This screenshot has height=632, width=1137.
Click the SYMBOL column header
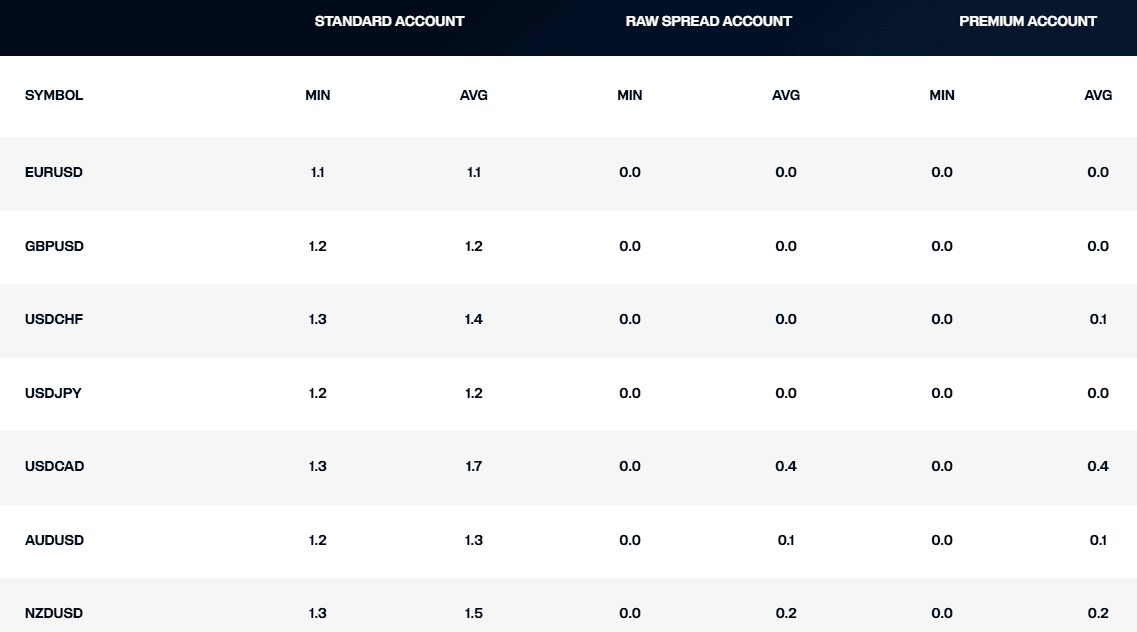(54, 96)
